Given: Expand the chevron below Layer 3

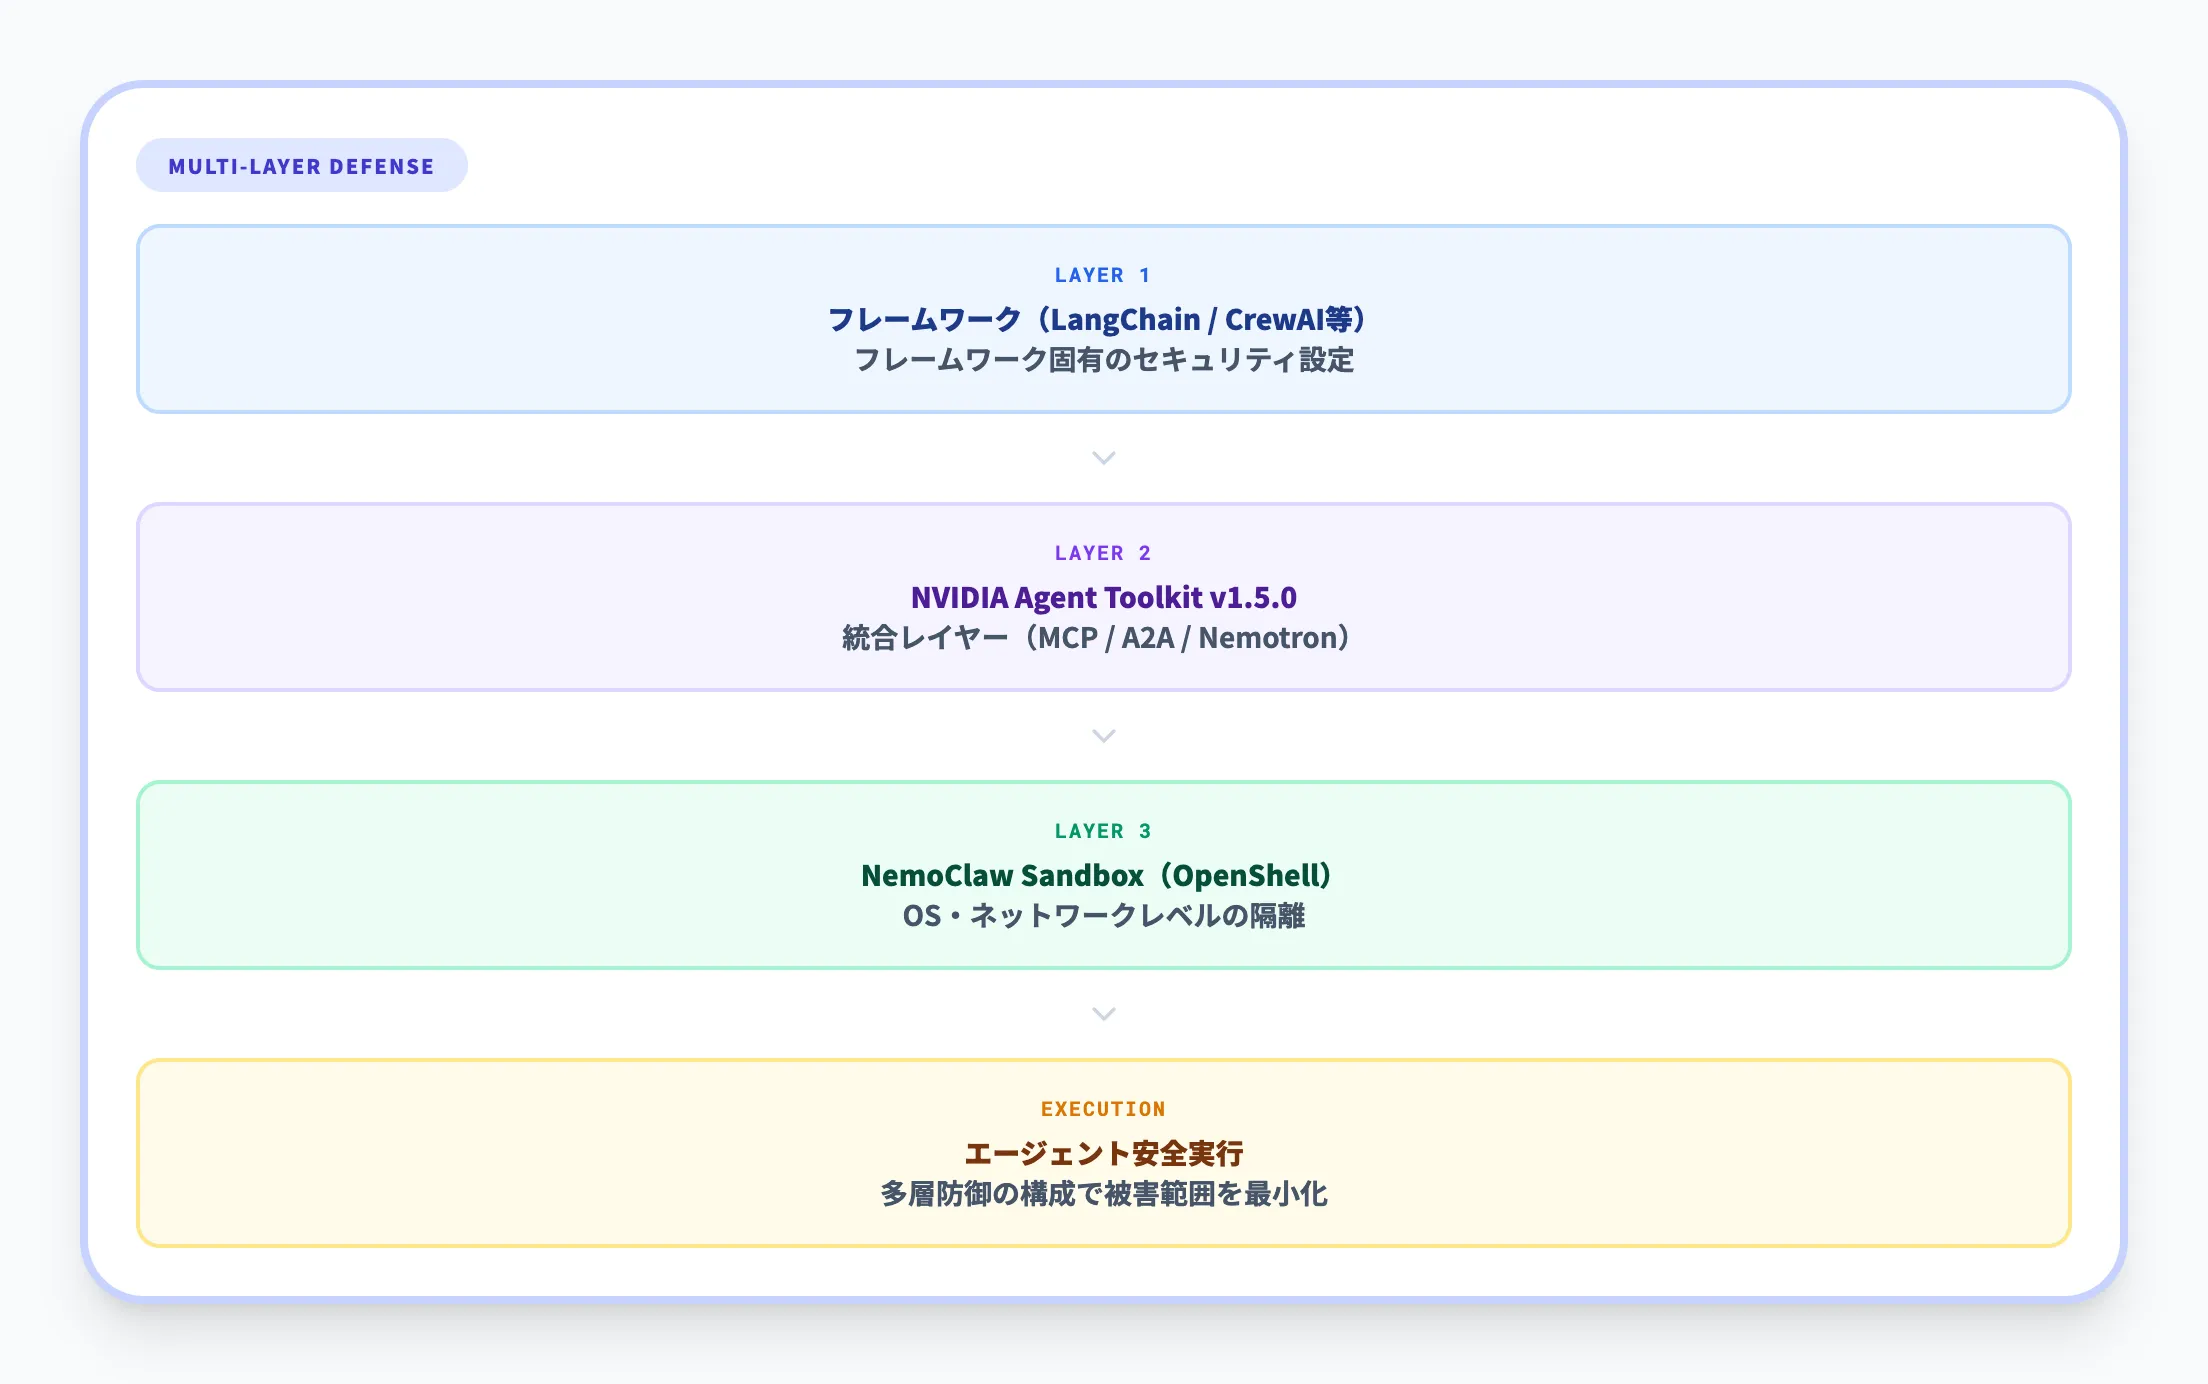Looking at the screenshot, I should pyautogui.click(x=1103, y=1013).
